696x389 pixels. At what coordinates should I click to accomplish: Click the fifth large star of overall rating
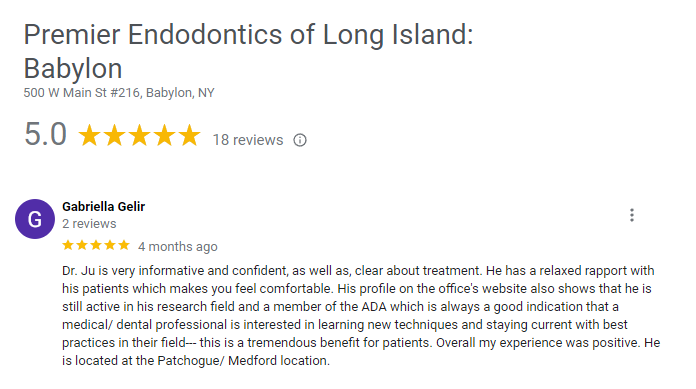190,135
